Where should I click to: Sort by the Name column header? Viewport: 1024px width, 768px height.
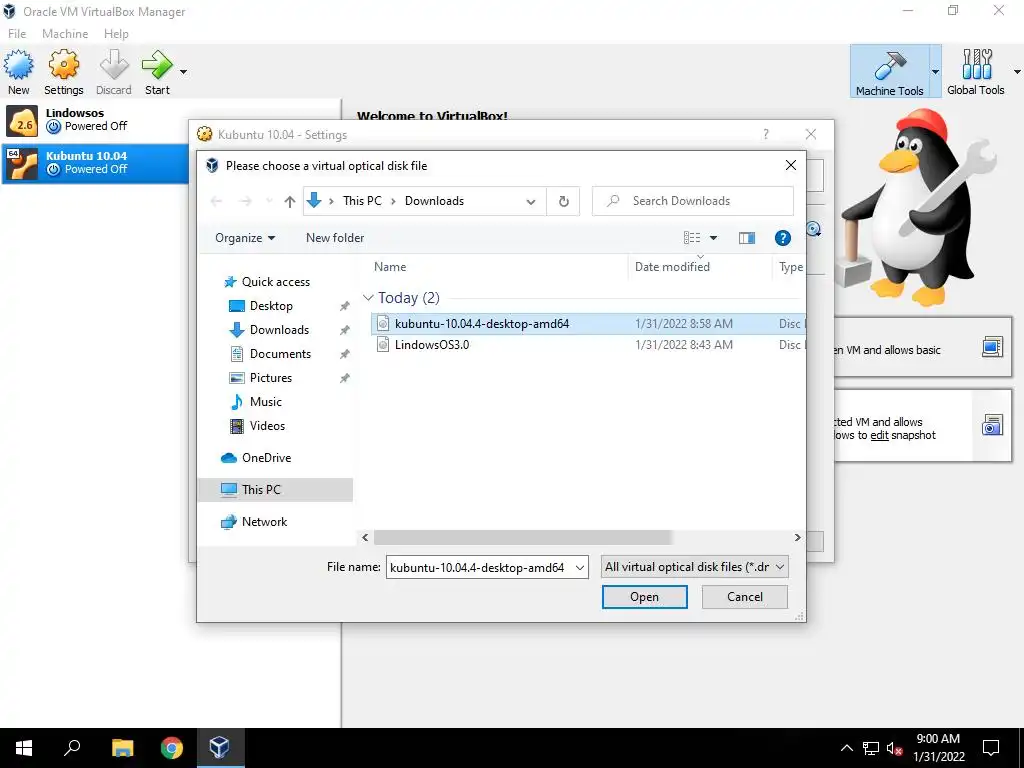[390, 266]
